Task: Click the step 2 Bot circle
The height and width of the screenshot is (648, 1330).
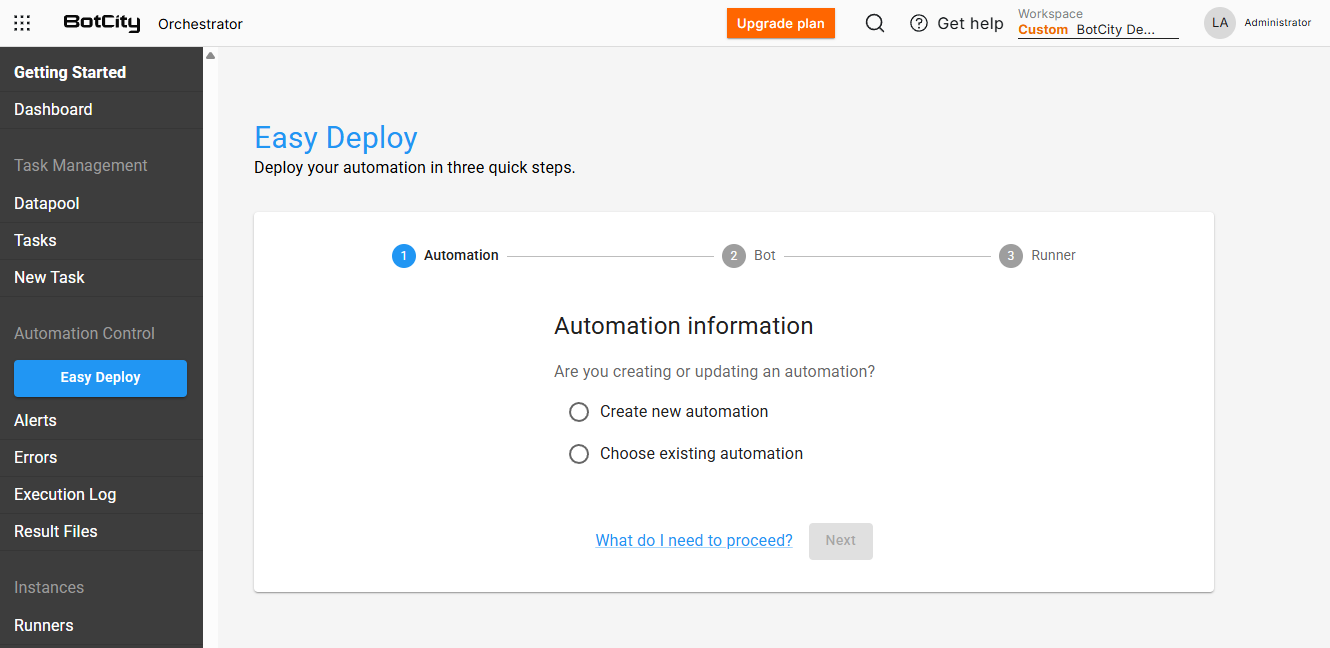Action: tap(734, 256)
